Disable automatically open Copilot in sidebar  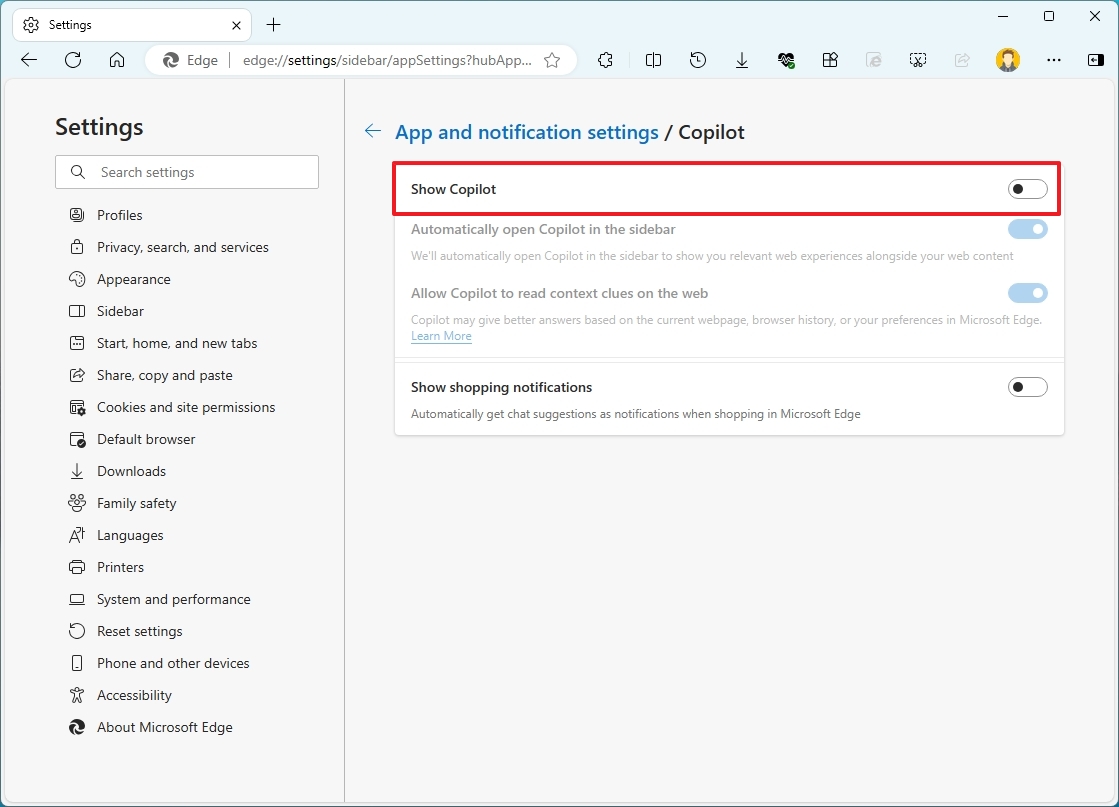(1027, 229)
